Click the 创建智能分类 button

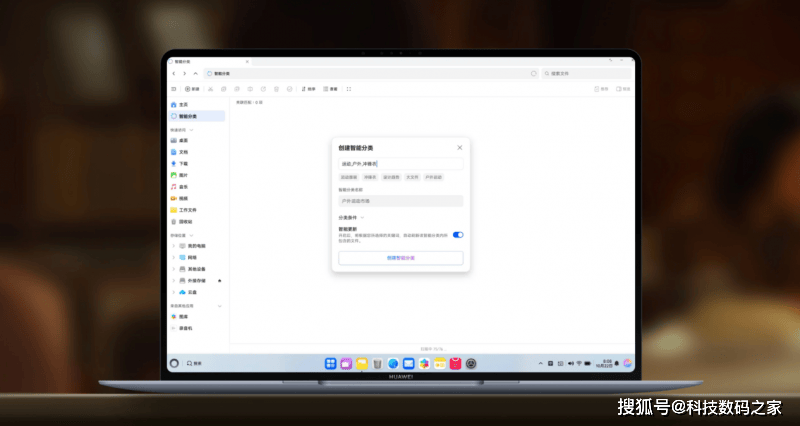[400, 258]
